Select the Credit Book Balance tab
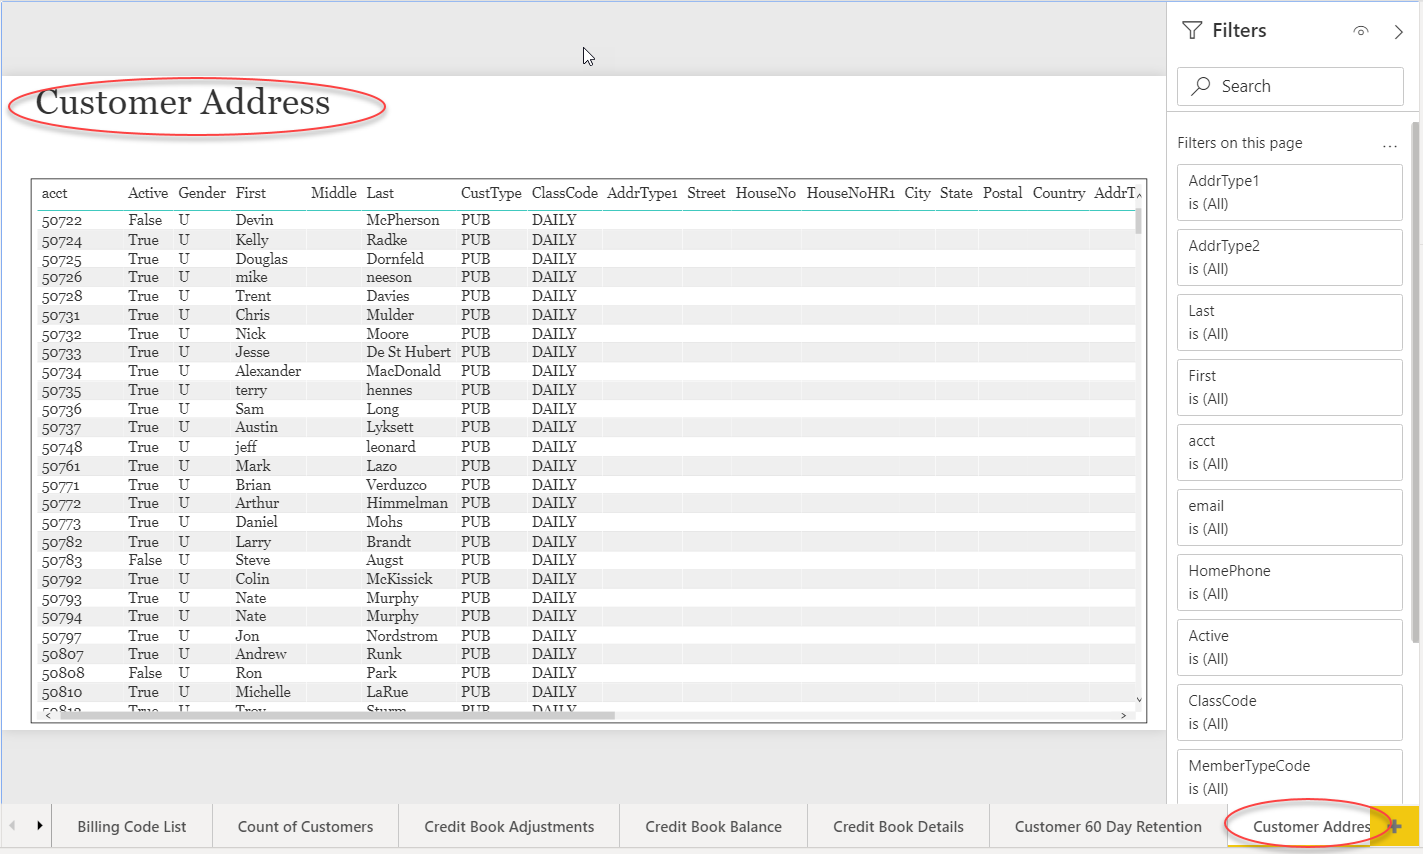The height and width of the screenshot is (854, 1423). click(714, 827)
